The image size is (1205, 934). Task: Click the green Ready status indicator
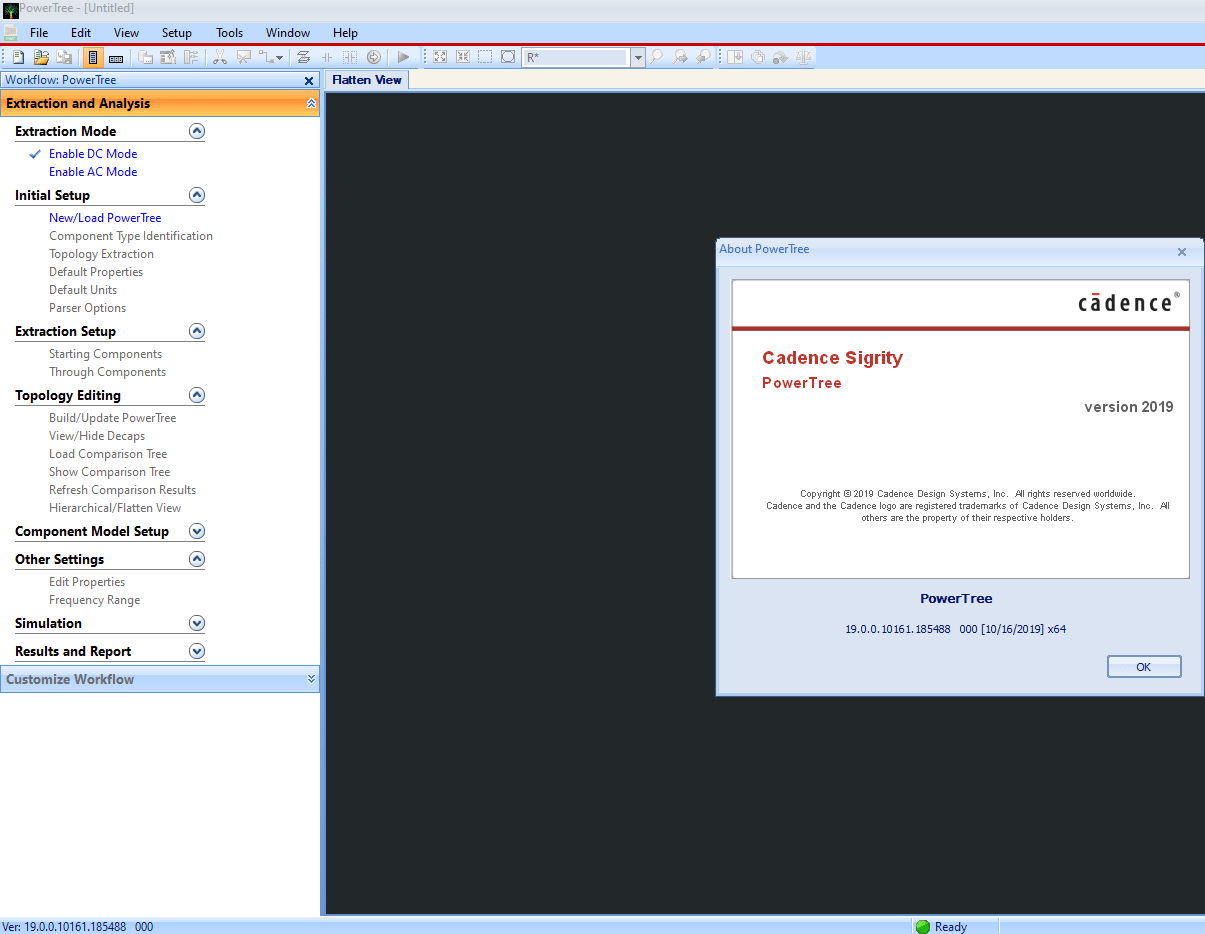point(922,926)
